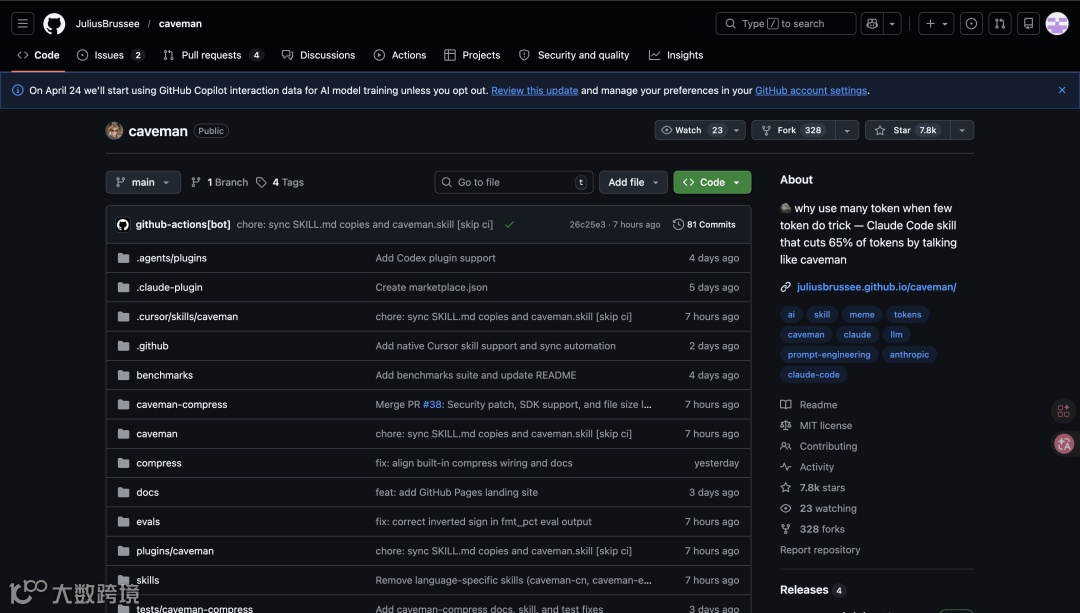The height and width of the screenshot is (613, 1080).
Task: Expand the Watch options dropdown arrow
Action: click(x=736, y=130)
